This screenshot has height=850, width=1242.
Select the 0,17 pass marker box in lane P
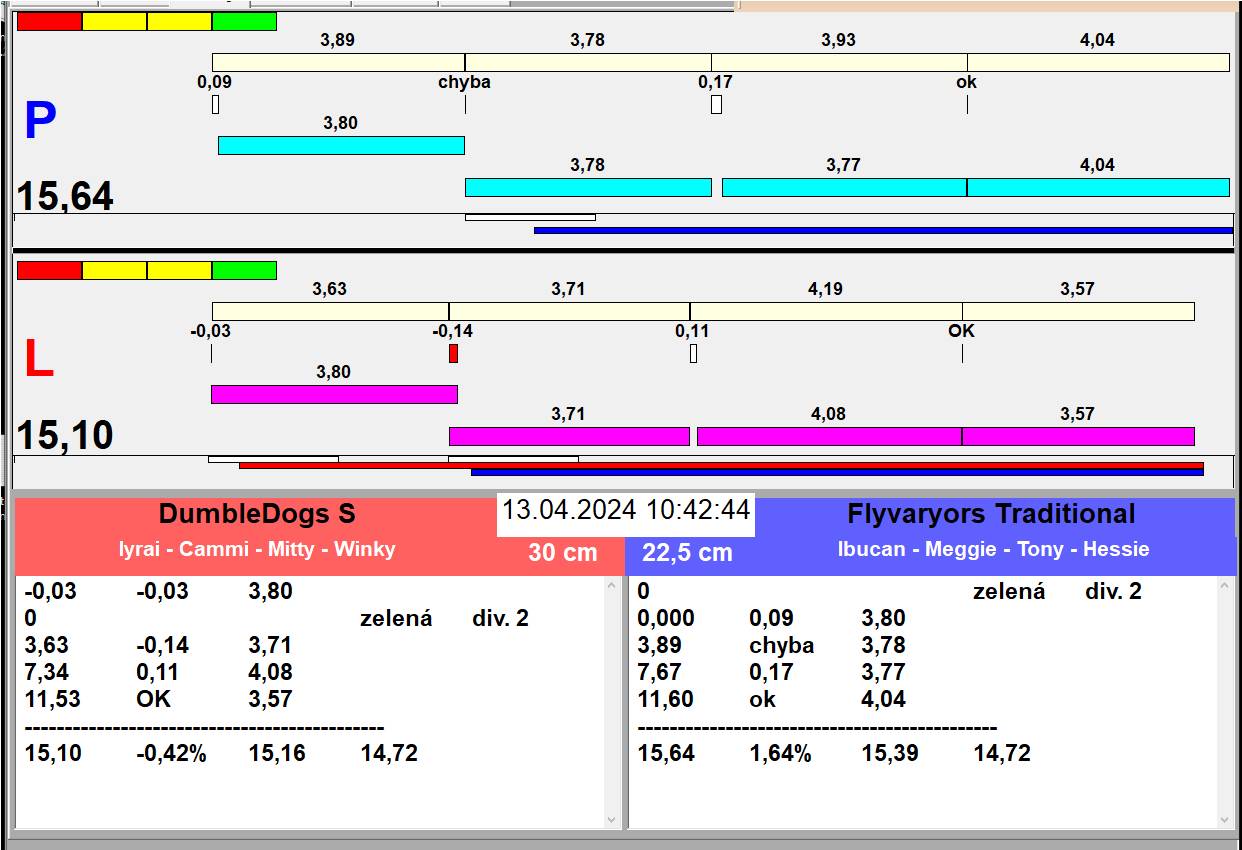point(716,104)
